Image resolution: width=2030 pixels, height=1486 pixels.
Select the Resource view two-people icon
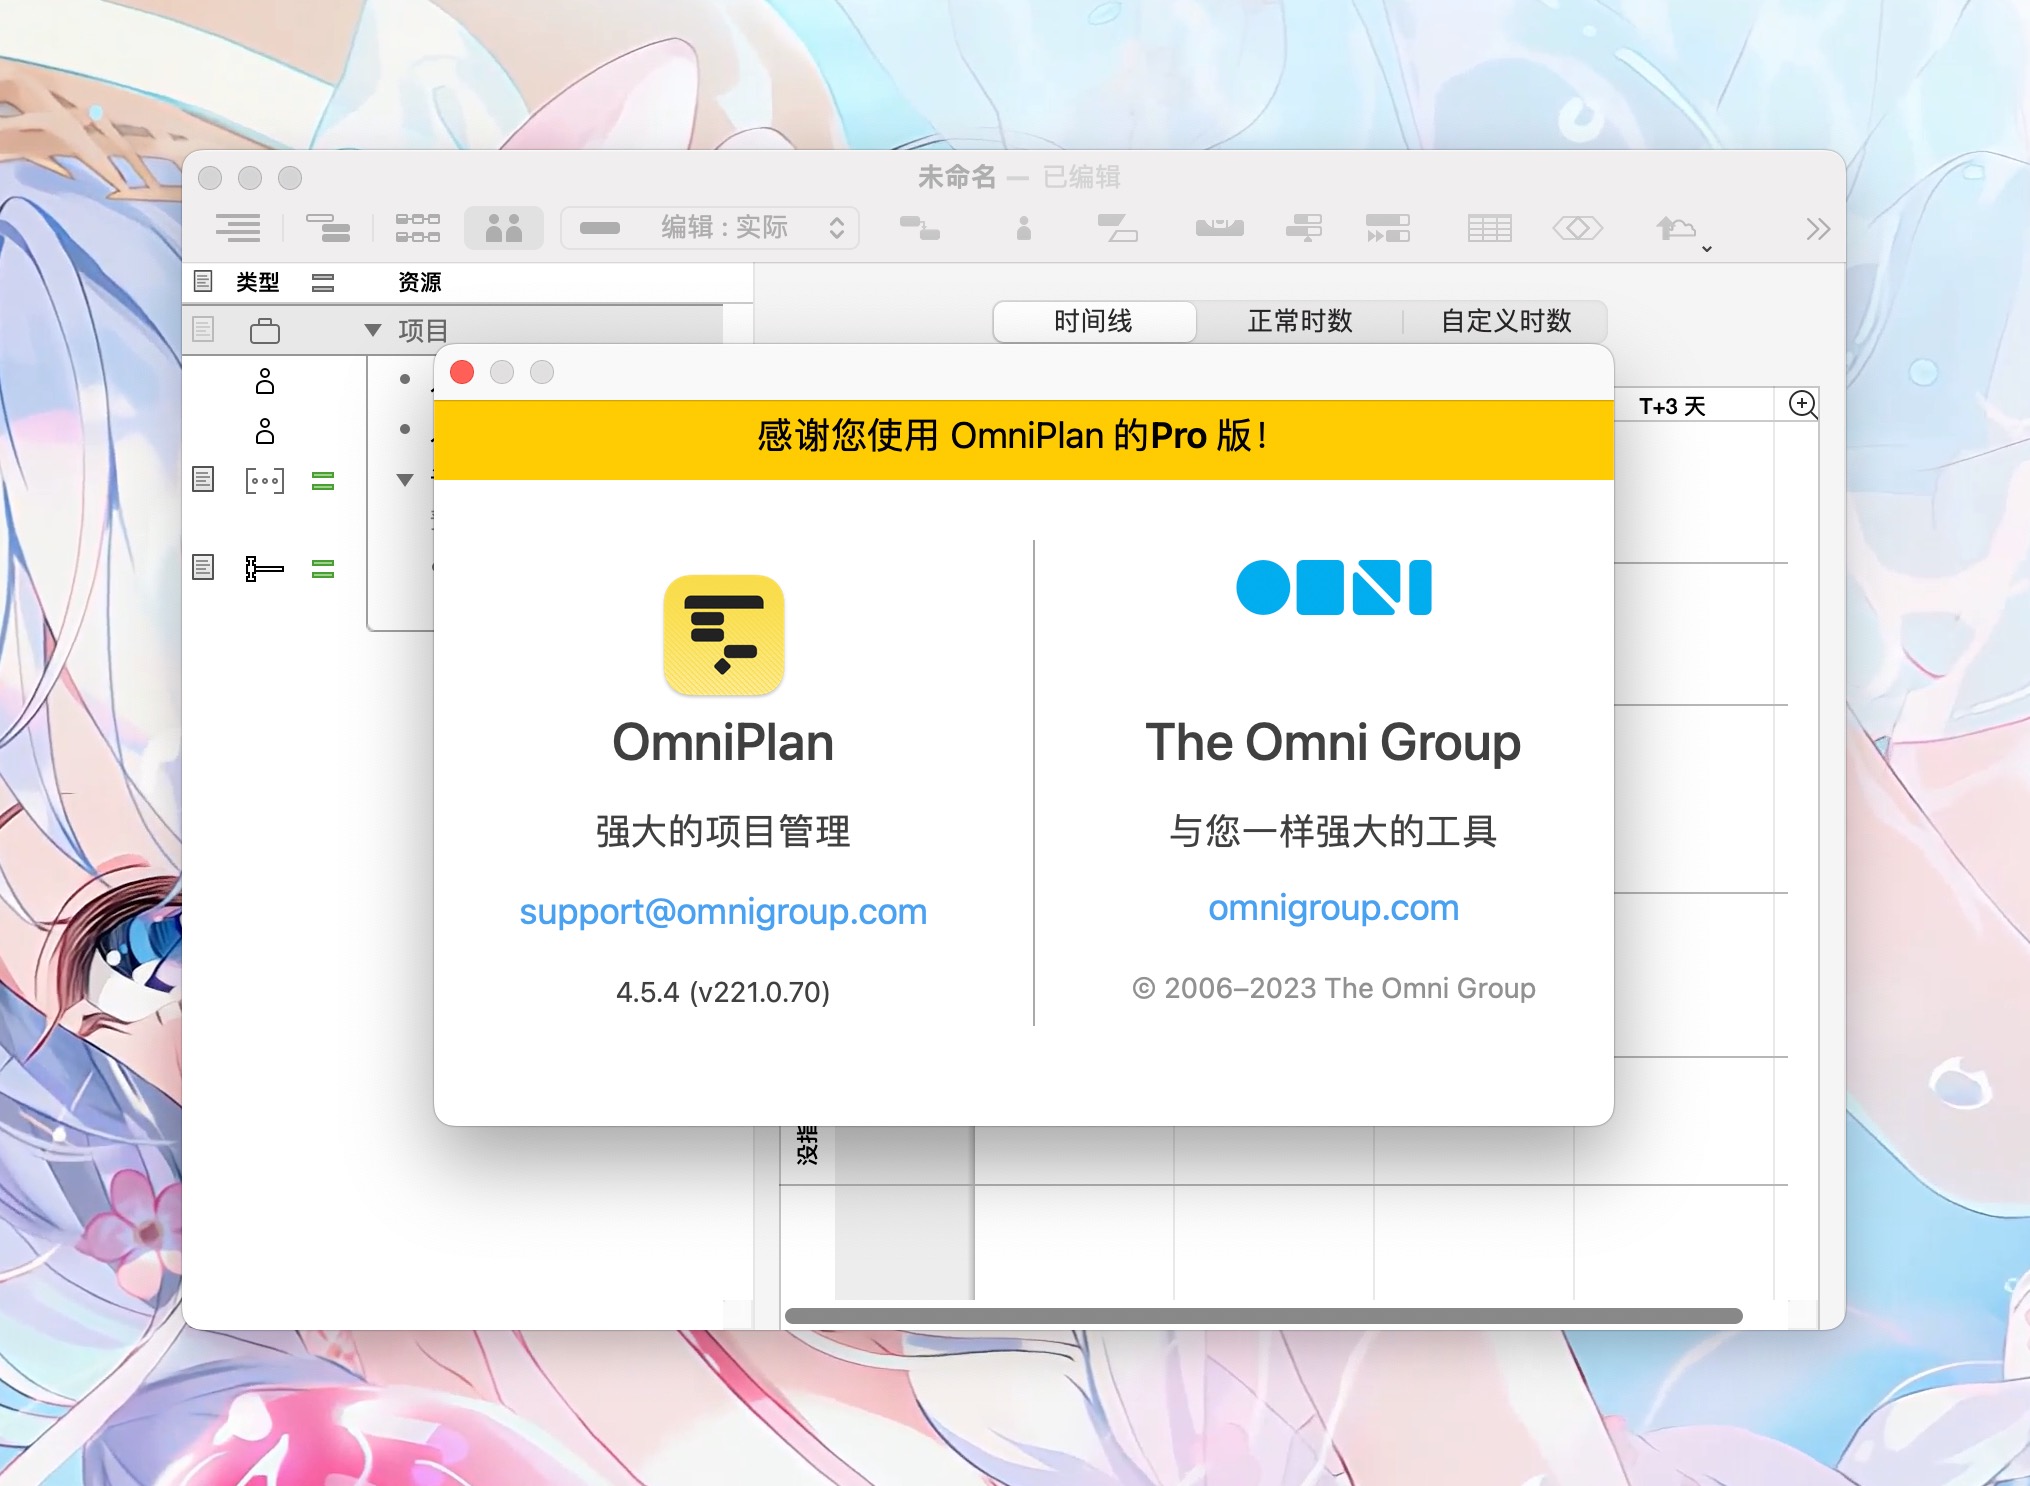pos(504,228)
